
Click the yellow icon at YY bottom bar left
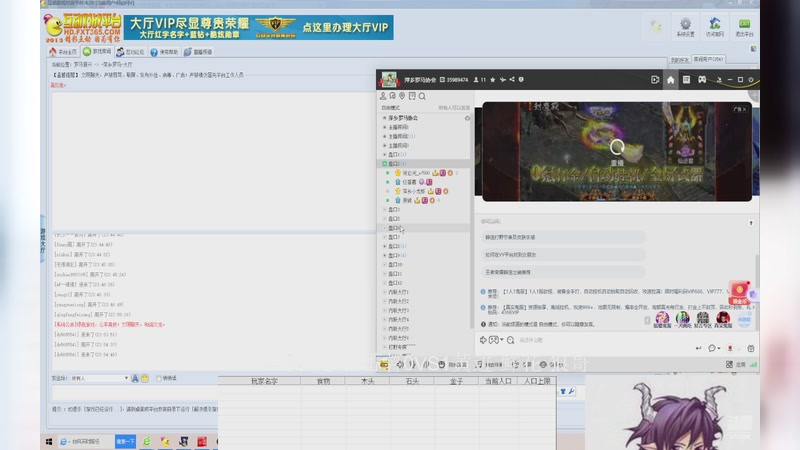click(384, 364)
